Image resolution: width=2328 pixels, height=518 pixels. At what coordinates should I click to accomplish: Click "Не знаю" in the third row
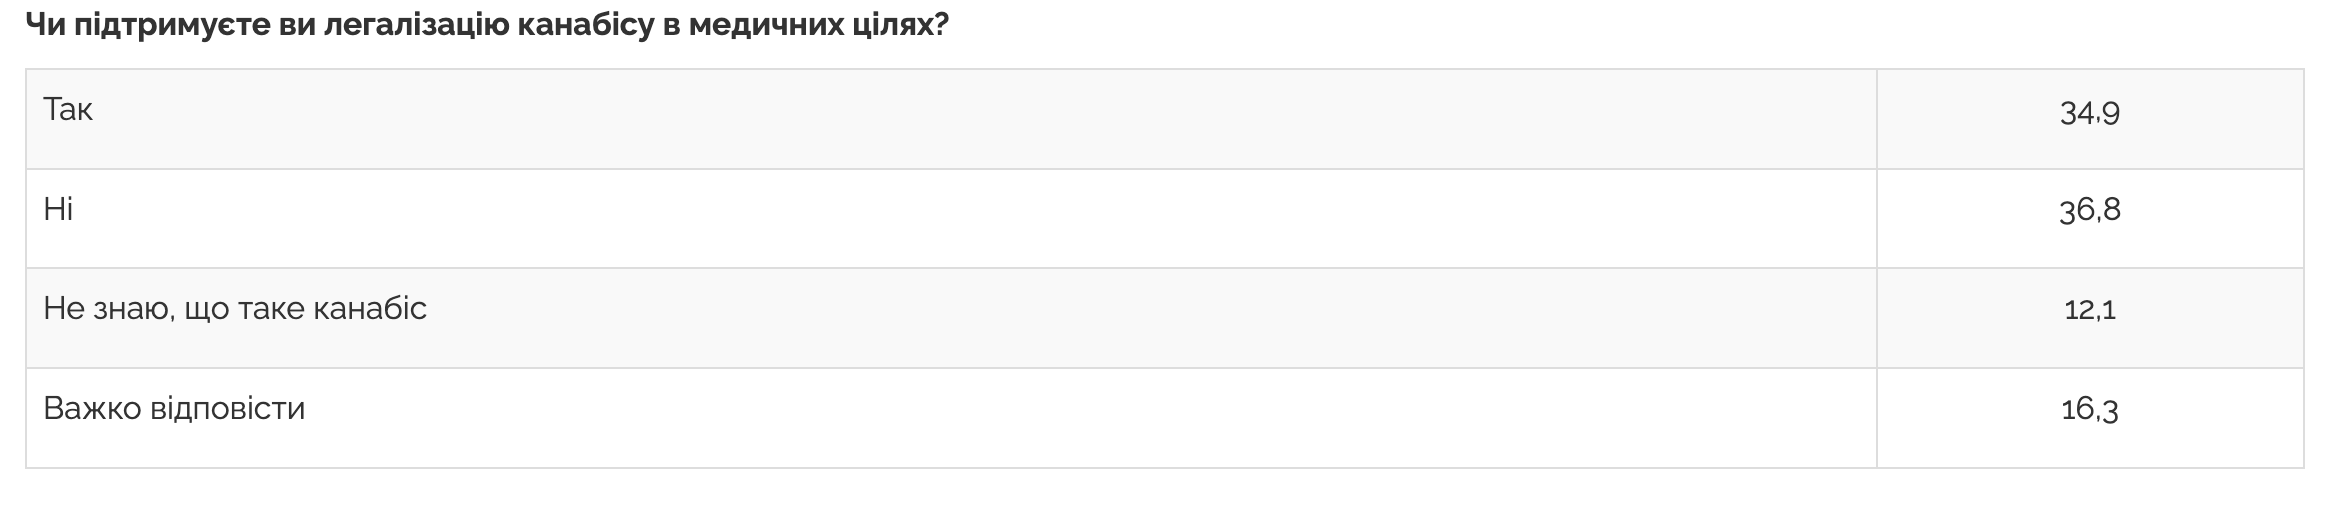(x=95, y=308)
